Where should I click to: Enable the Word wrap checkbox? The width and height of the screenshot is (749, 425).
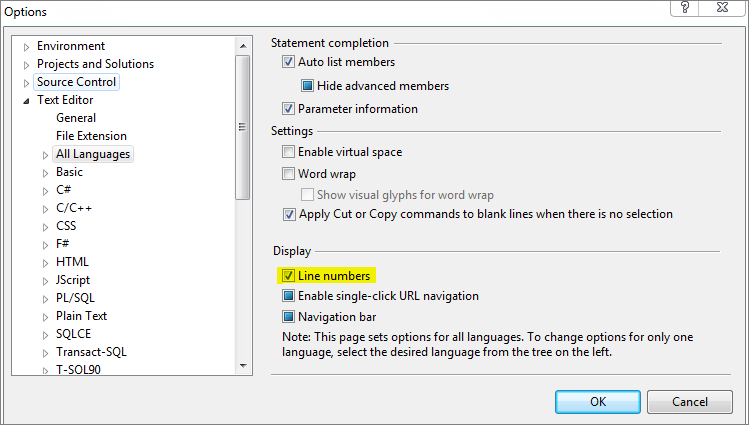(288, 174)
